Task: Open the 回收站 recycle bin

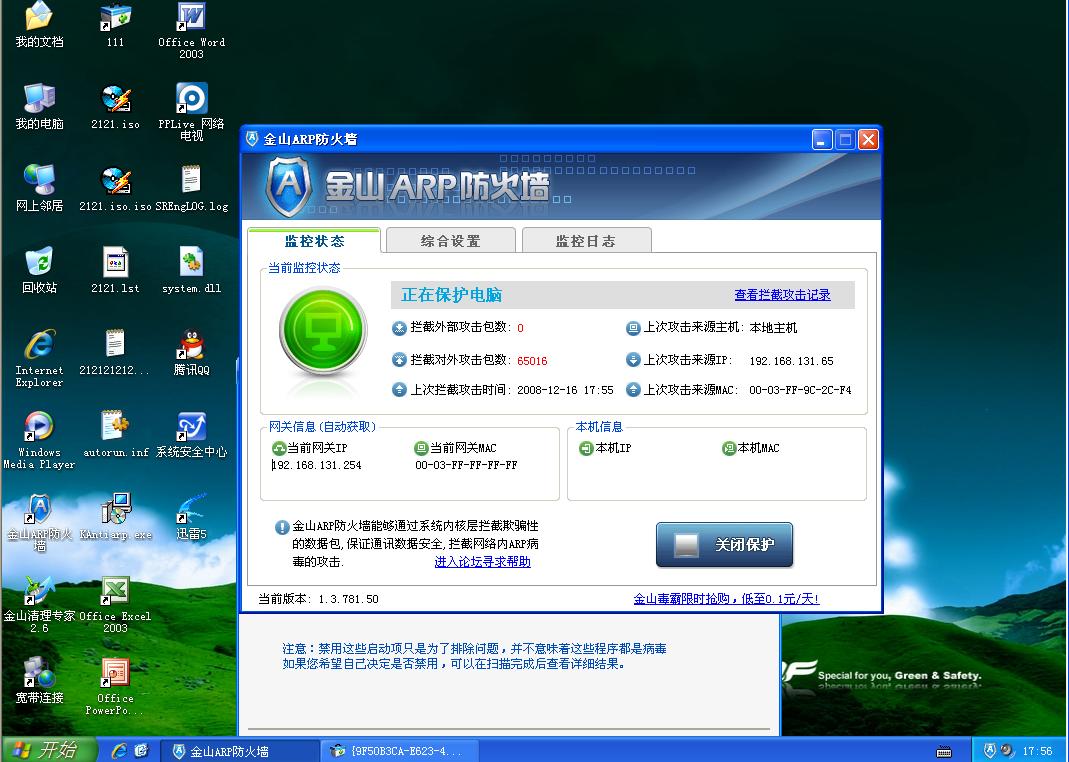Action: pos(39,270)
